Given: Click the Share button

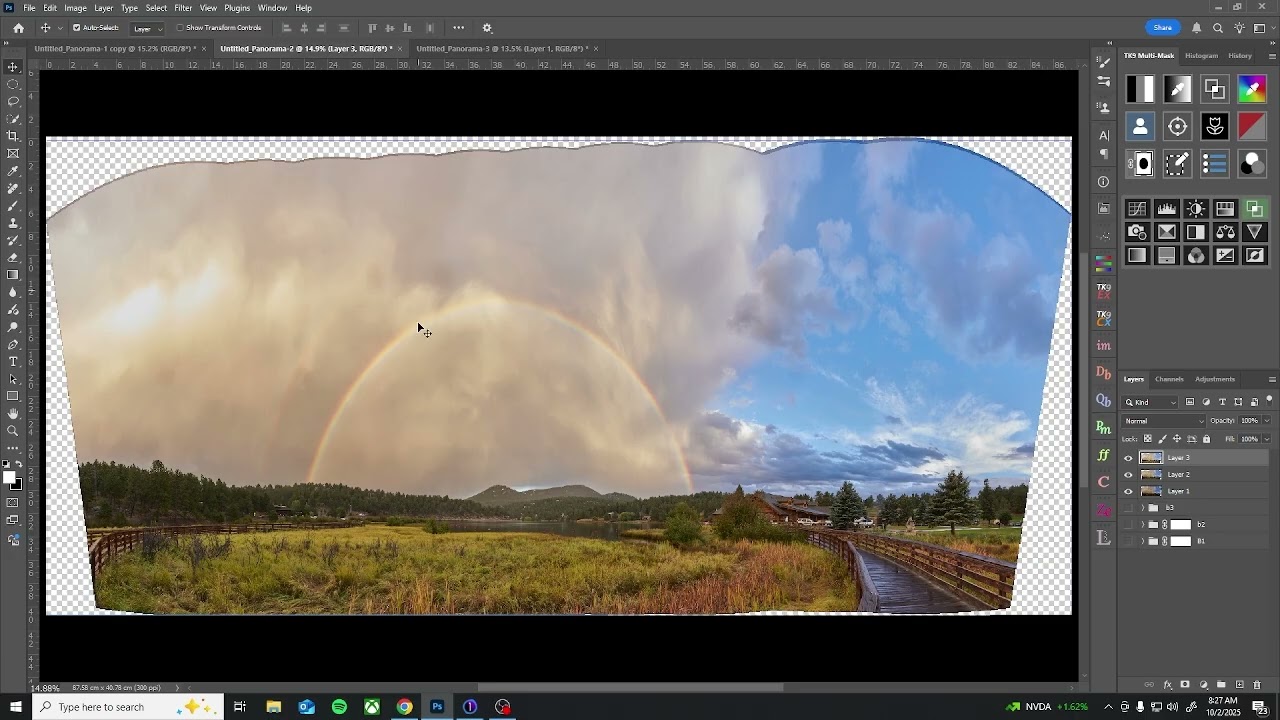Looking at the screenshot, I should (1162, 28).
